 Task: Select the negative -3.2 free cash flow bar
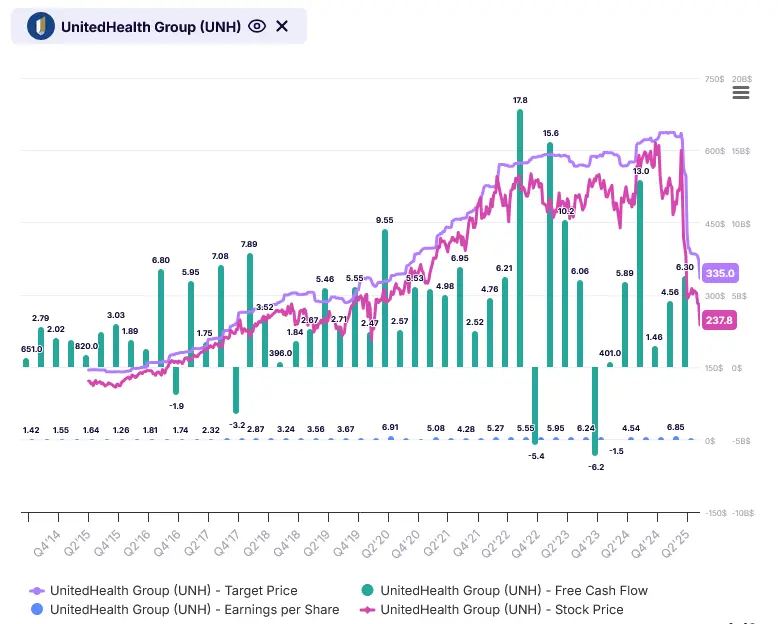tap(236, 390)
